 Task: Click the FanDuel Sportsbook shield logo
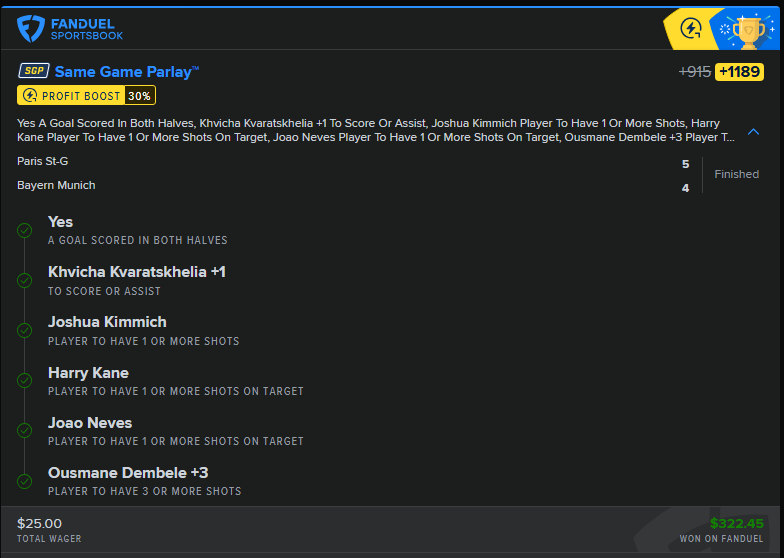coord(30,28)
